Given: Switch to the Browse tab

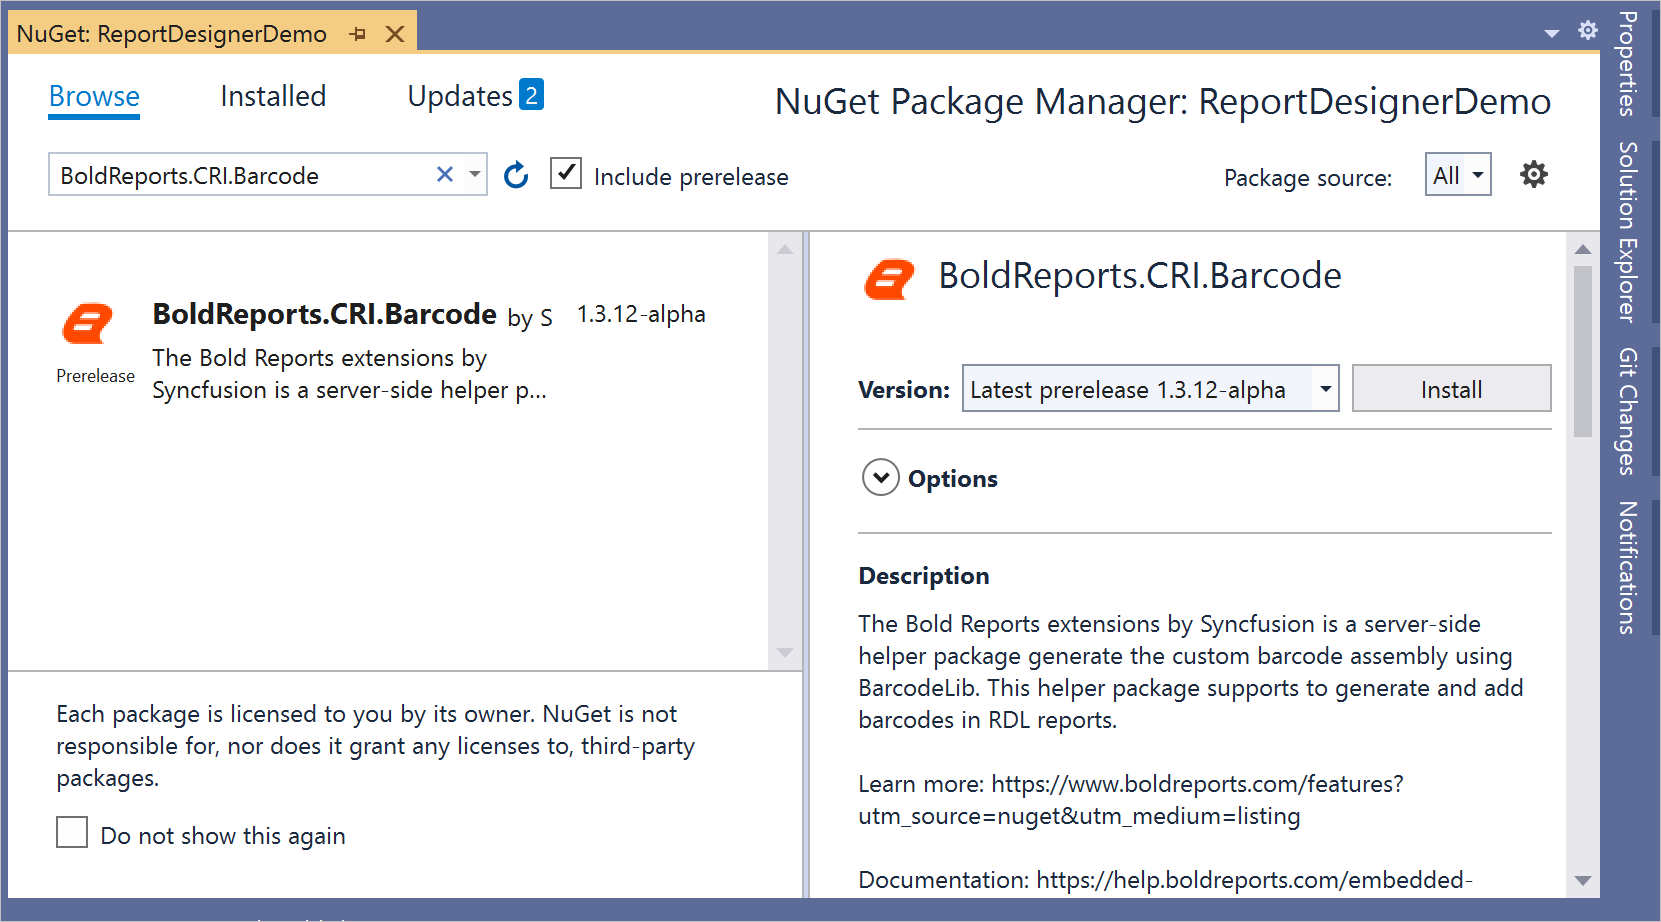Looking at the screenshot, I should click(x=94, y=97).
